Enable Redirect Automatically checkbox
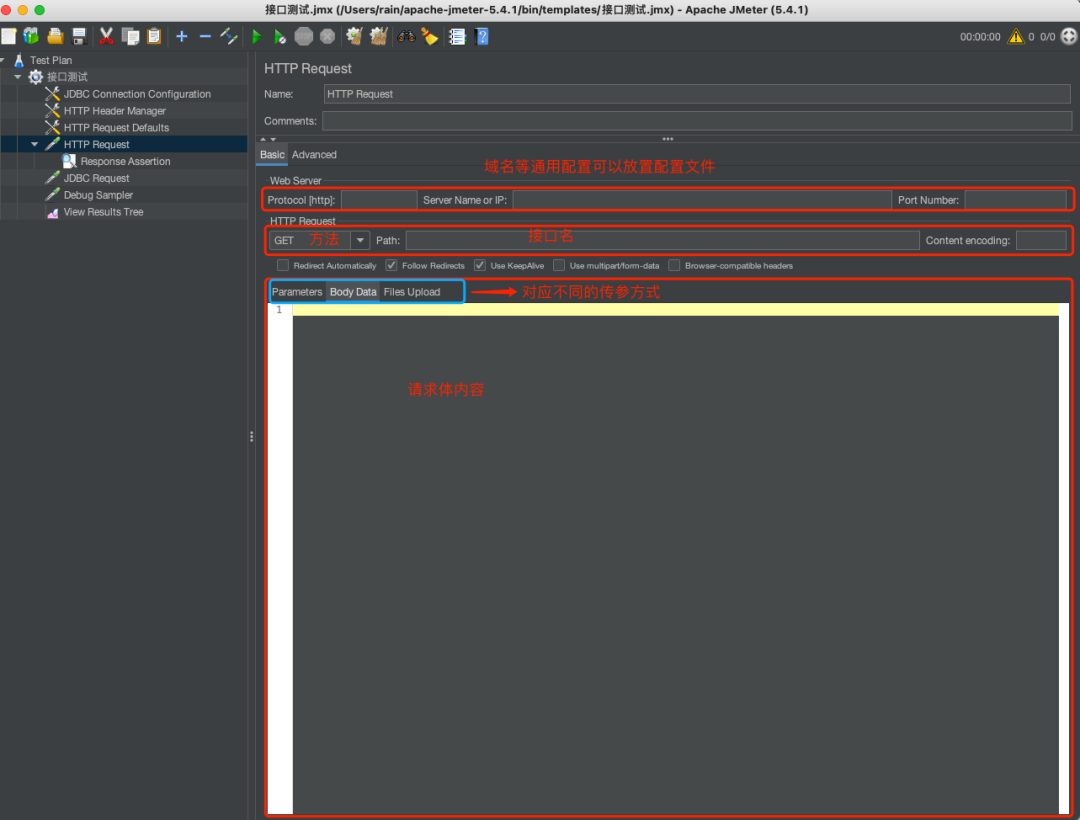The image size is (1080, 820). coord(283,266)
